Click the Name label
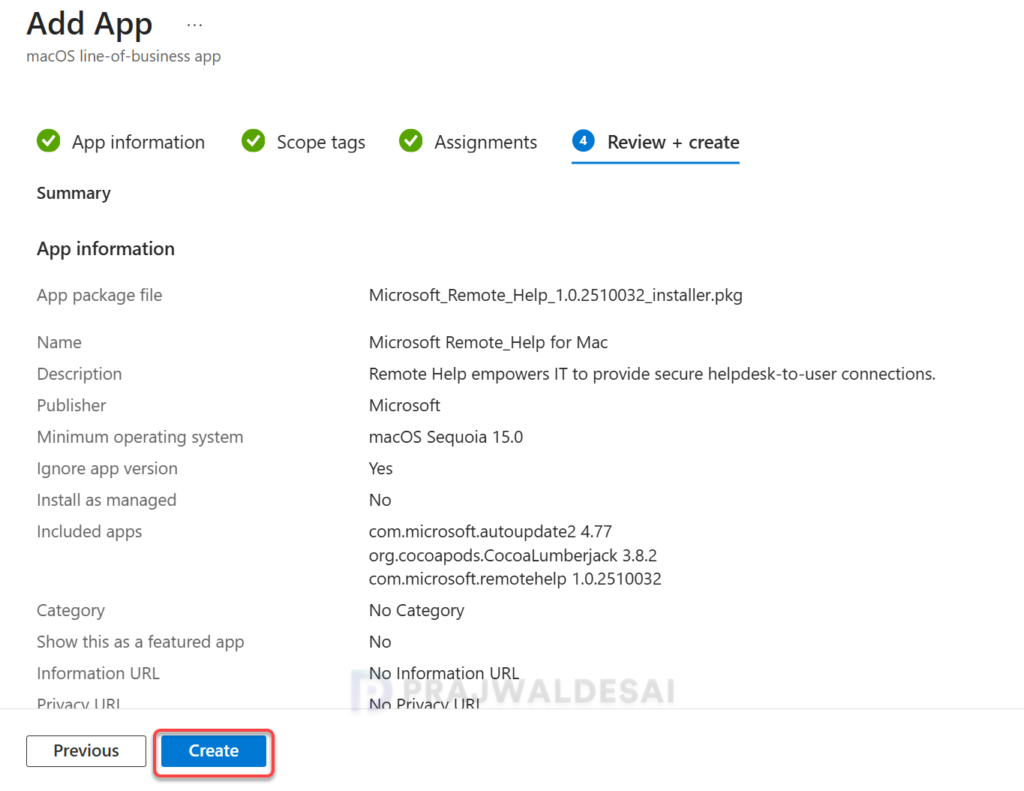Image resolution: width=1024 pixels, height=791 pixels. tap(59, 342)
